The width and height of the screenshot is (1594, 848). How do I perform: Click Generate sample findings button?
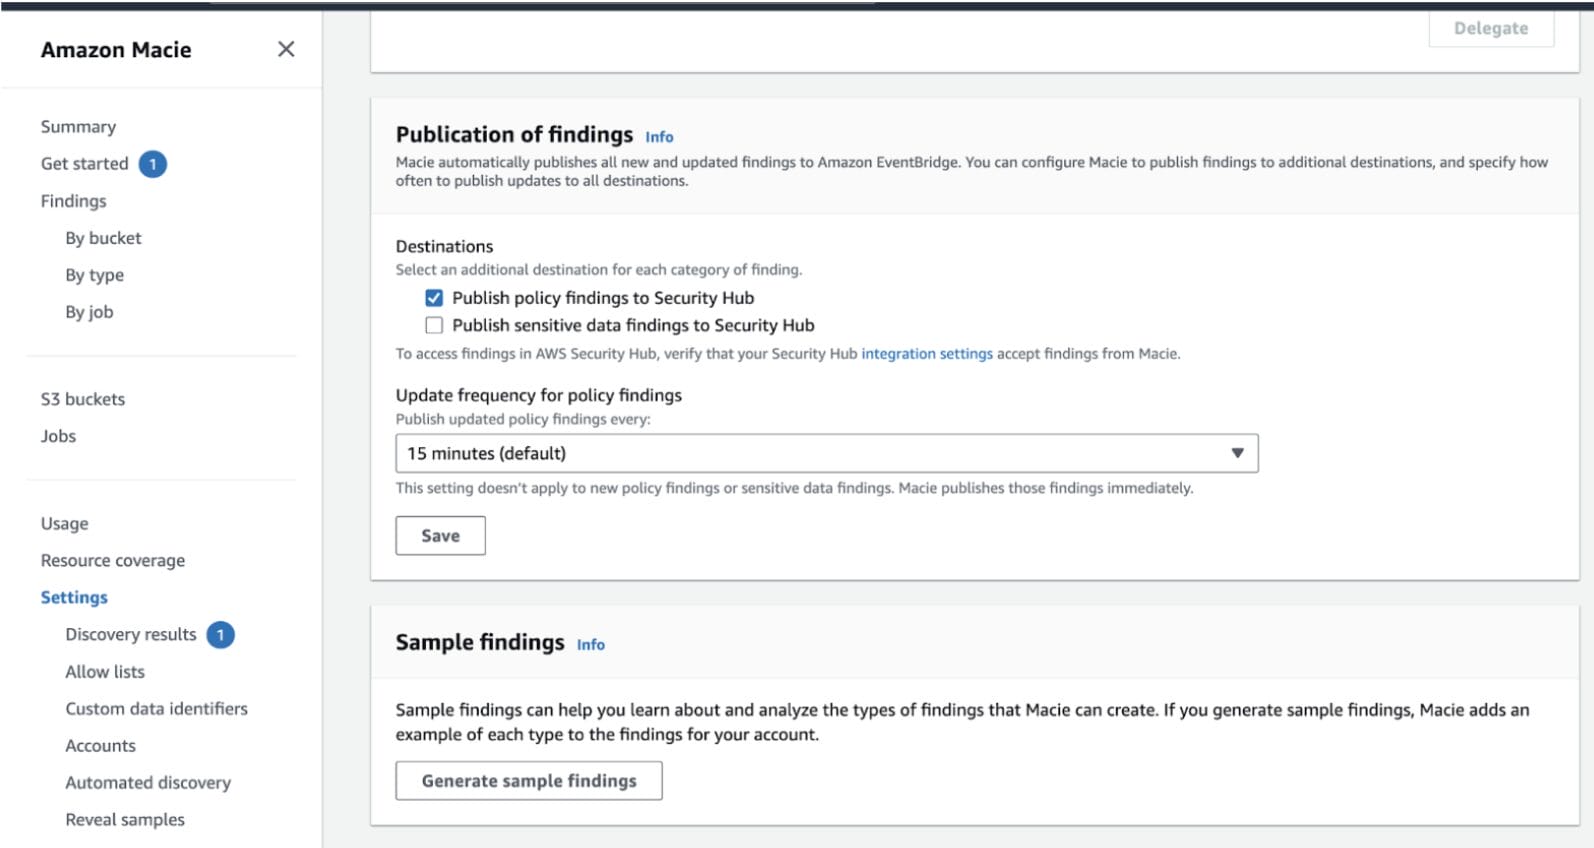529,781
